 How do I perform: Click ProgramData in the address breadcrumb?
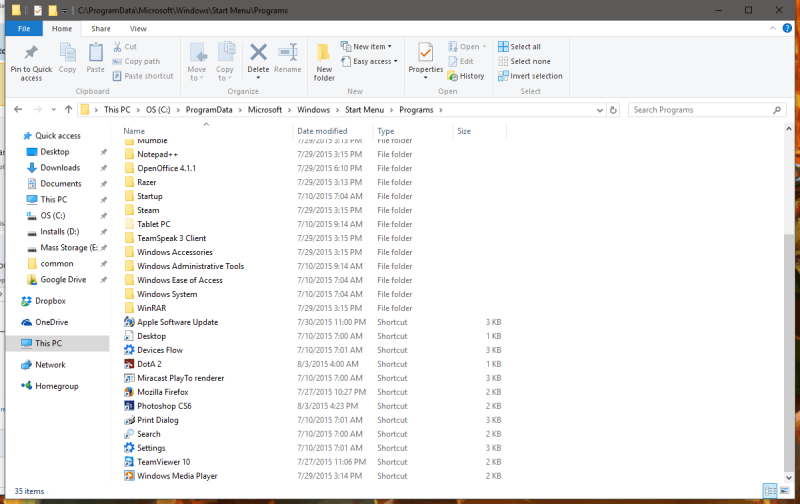209,110
